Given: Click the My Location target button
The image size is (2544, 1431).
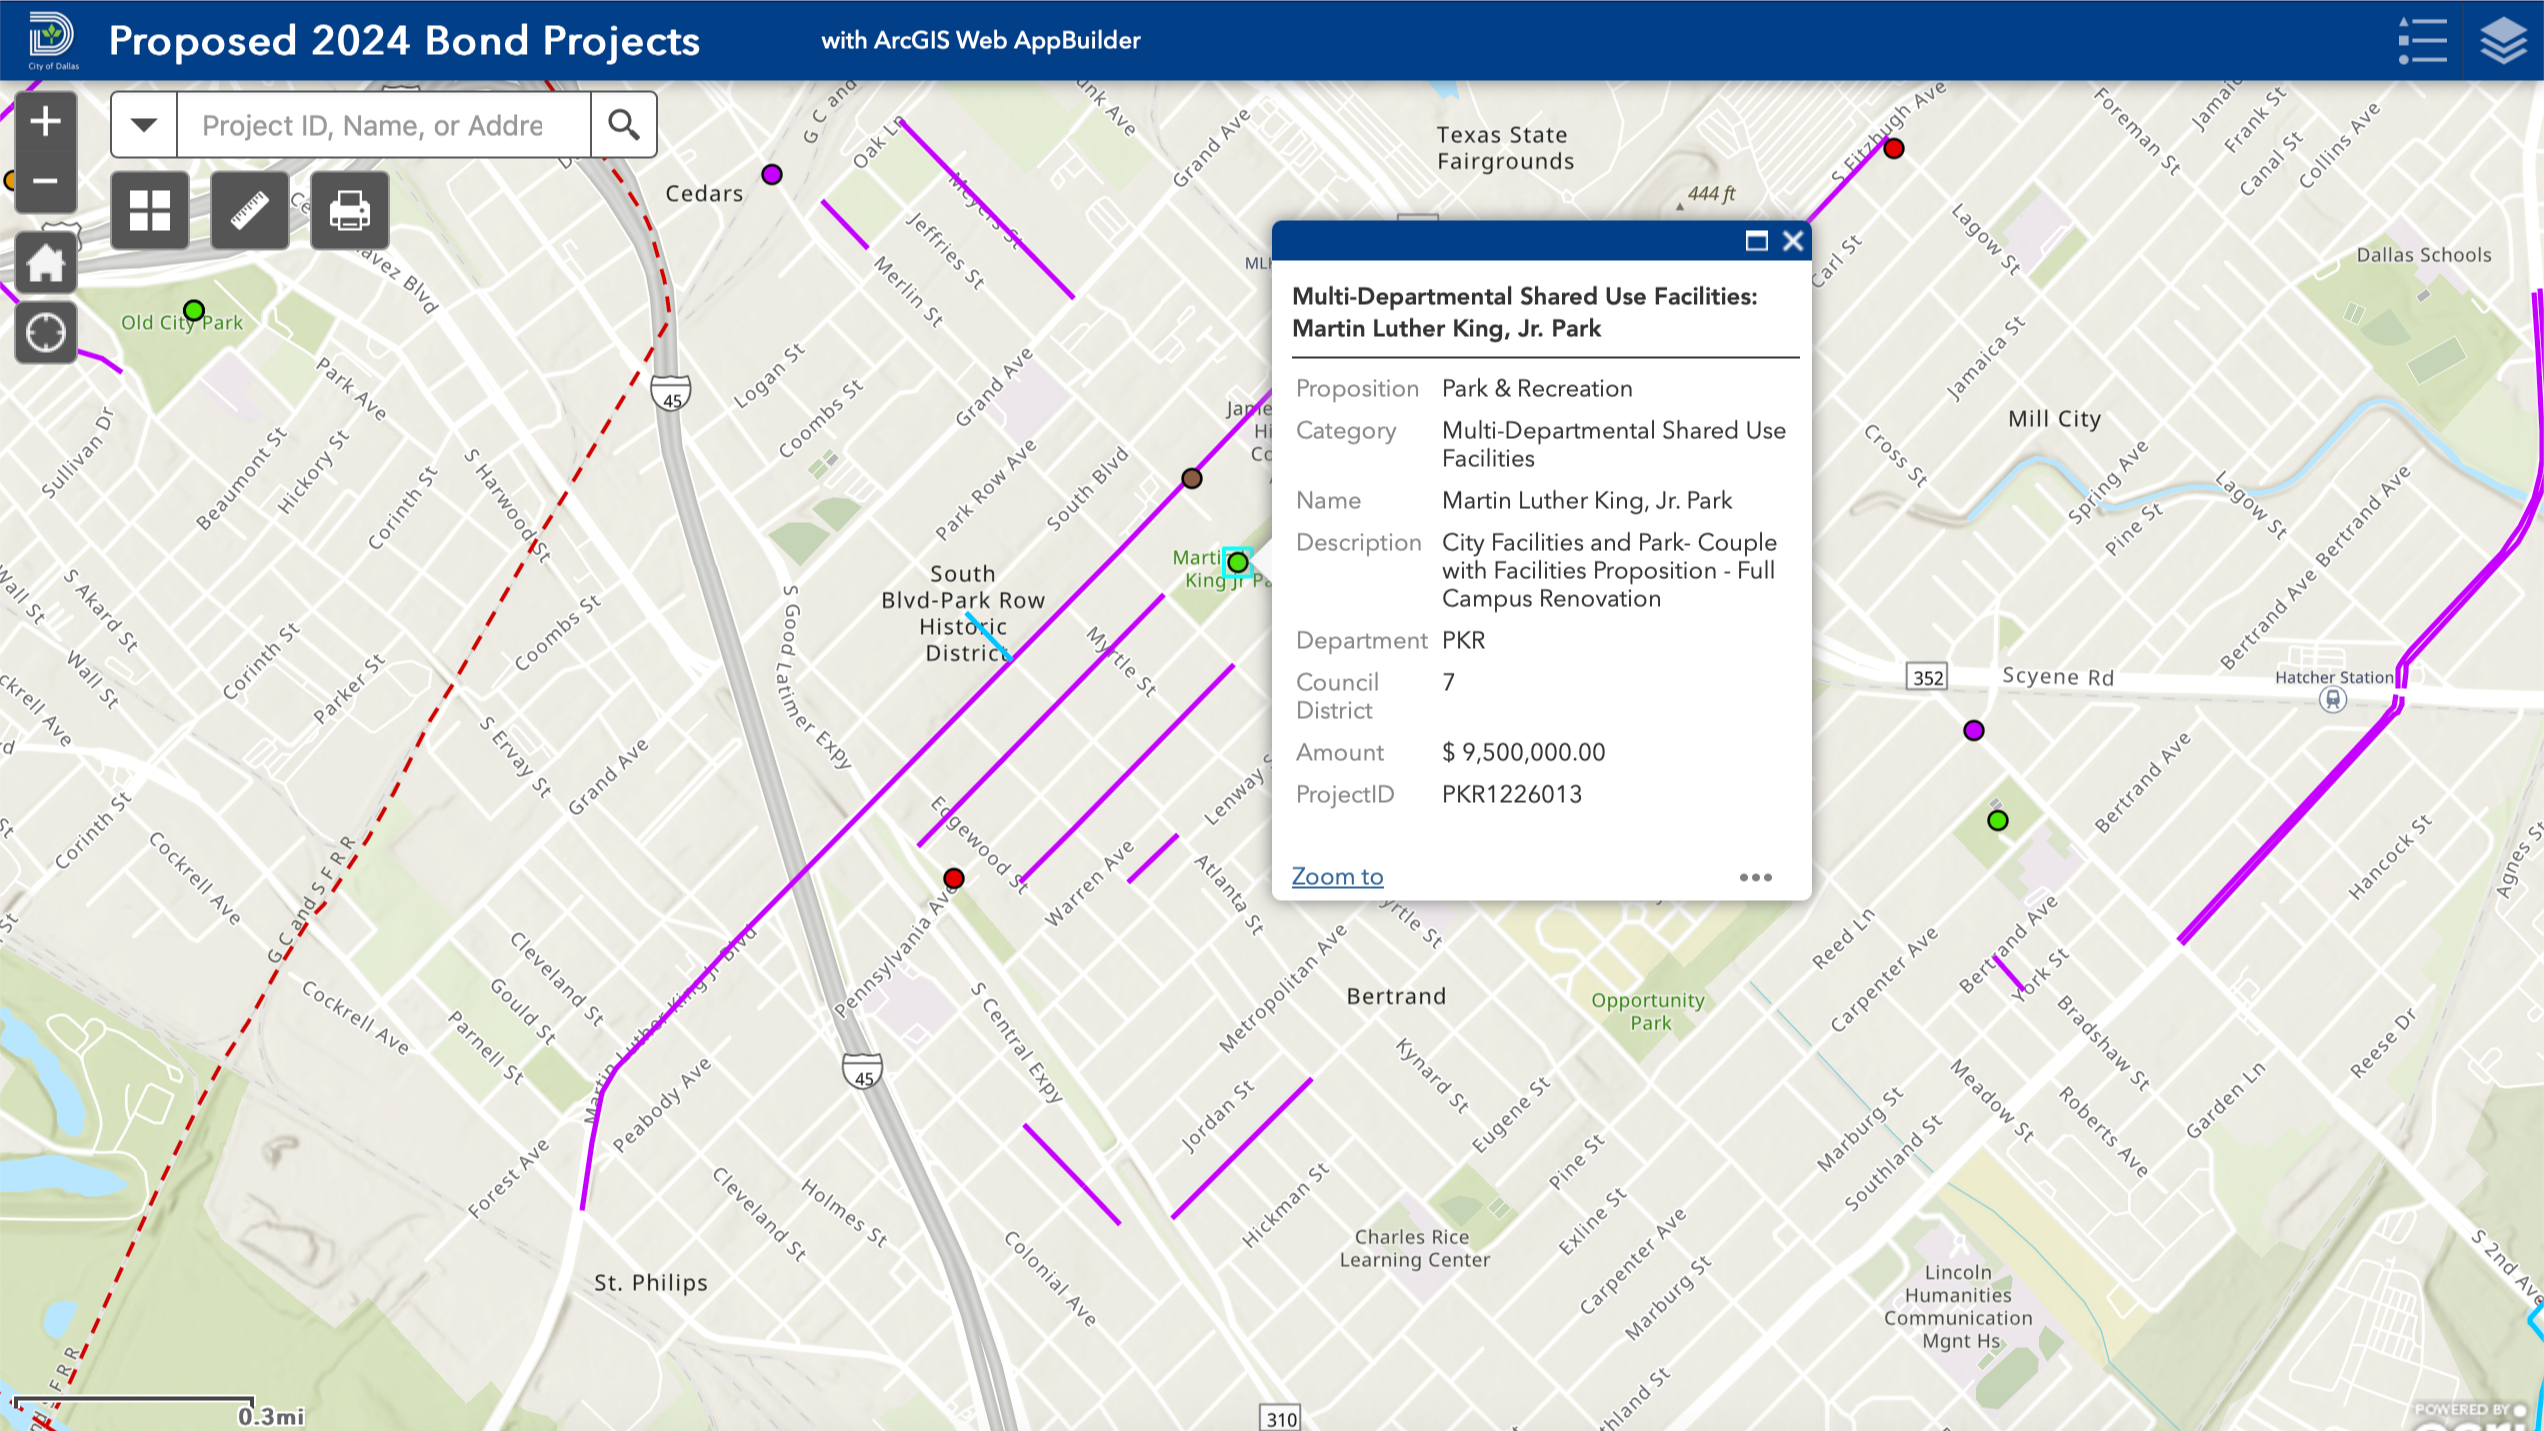Looking at the screenshot, I should click(x=45, y=333).
